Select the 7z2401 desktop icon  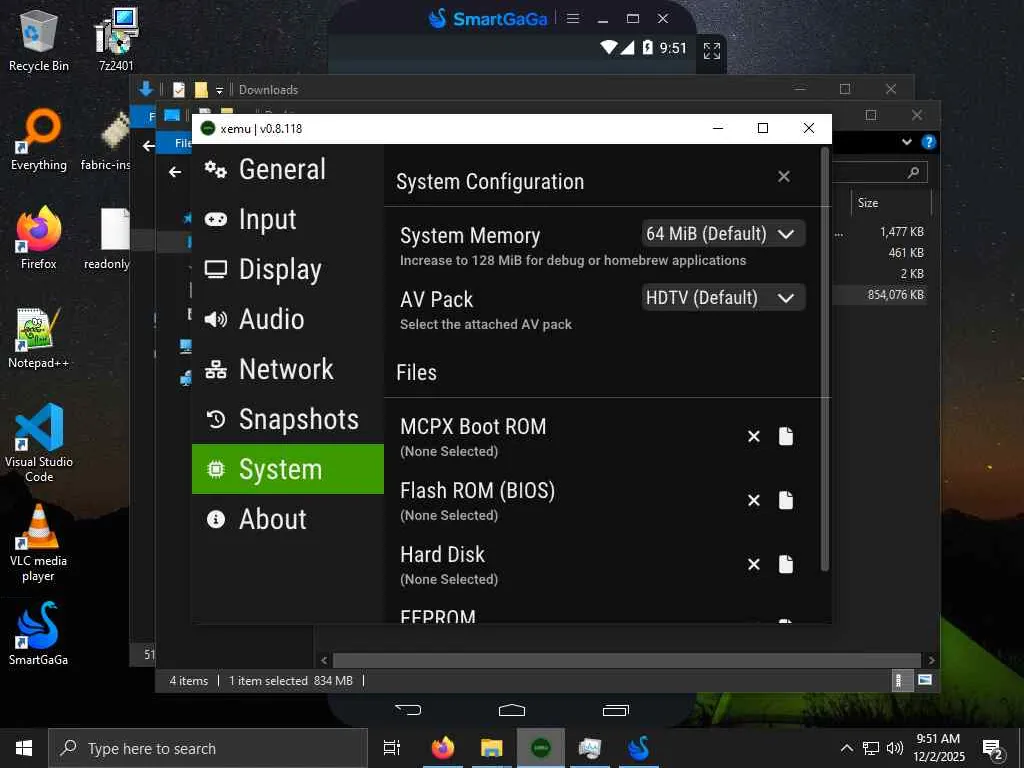(x=116, y=40)
